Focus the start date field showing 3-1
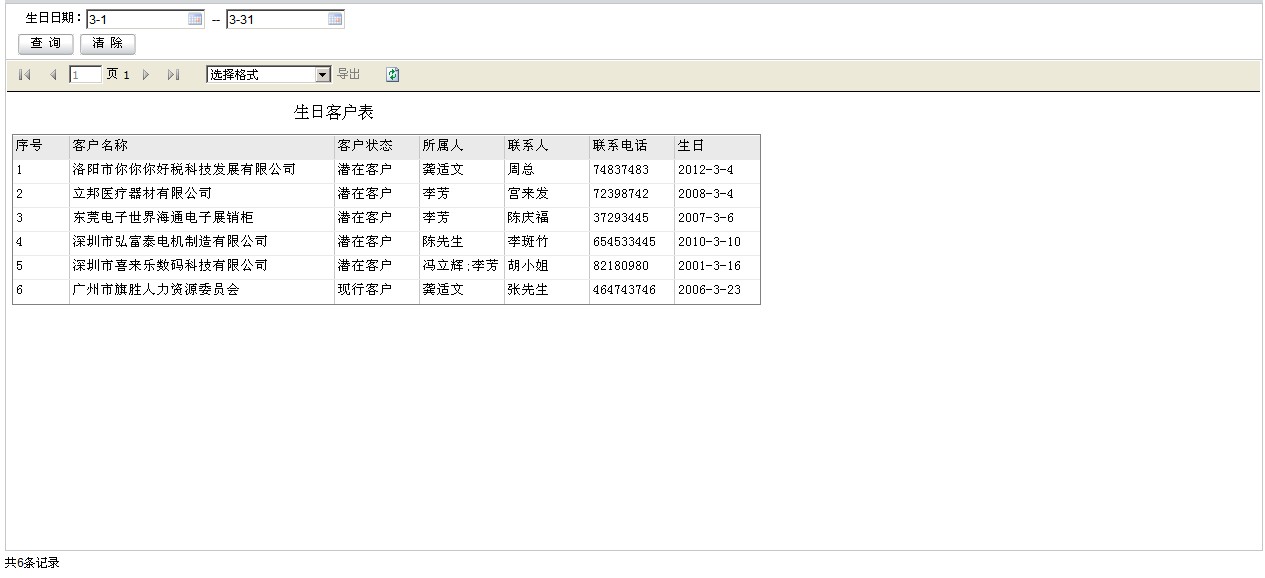1265x578 pixels. click(x=136, y=19)
